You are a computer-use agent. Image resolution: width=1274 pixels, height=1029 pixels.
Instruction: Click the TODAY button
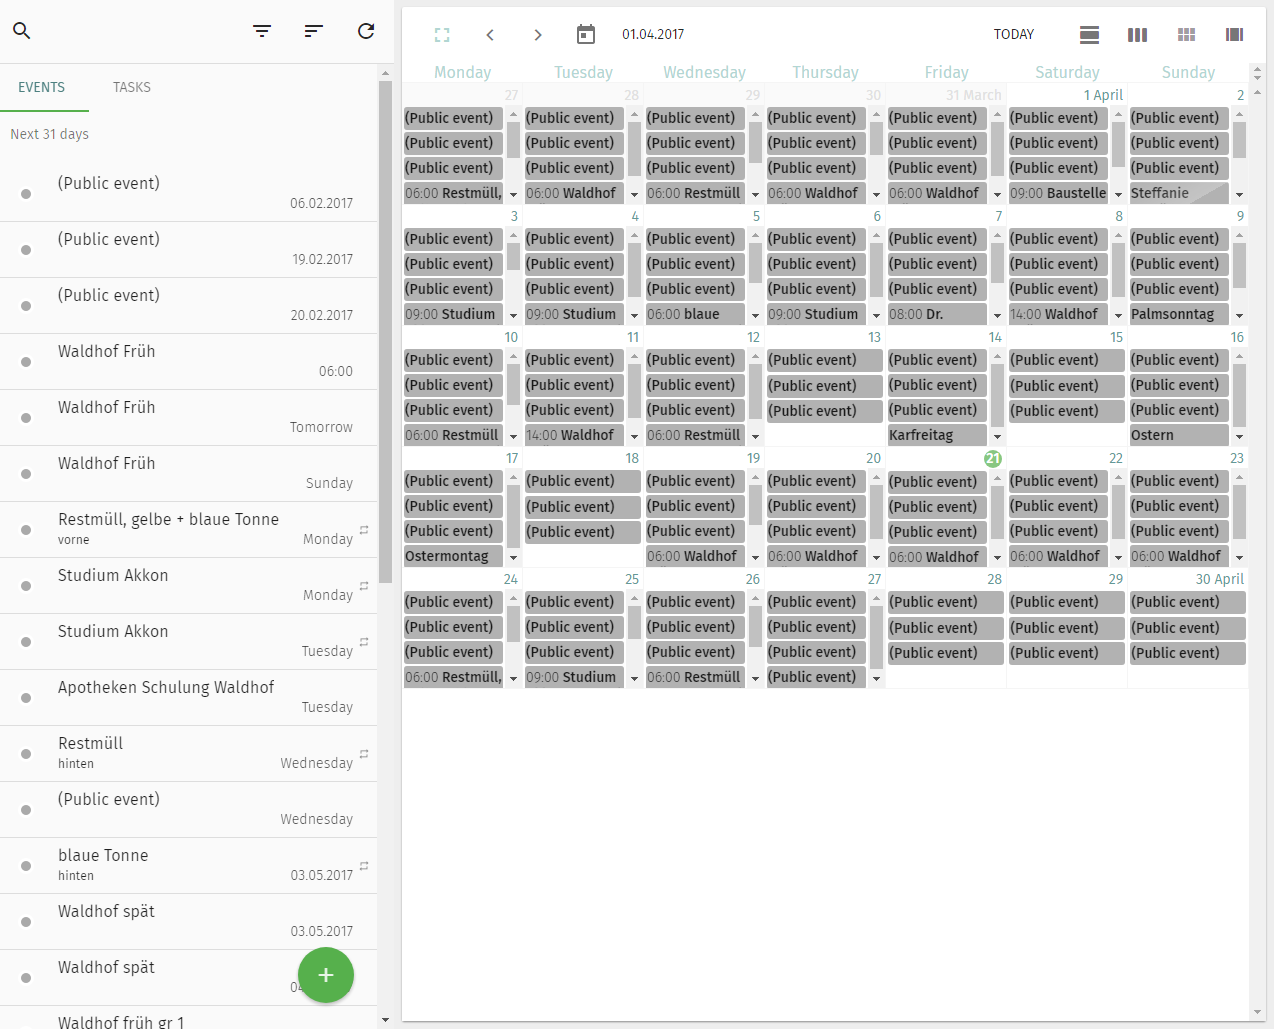coord(1014,35)
